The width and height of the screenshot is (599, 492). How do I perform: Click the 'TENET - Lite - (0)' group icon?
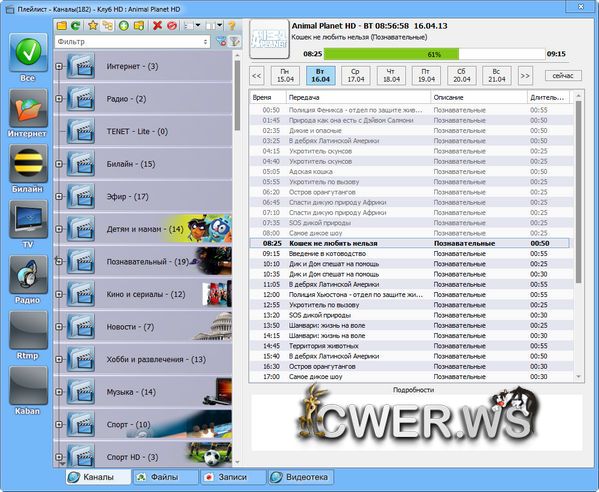[x=81, y=131]
